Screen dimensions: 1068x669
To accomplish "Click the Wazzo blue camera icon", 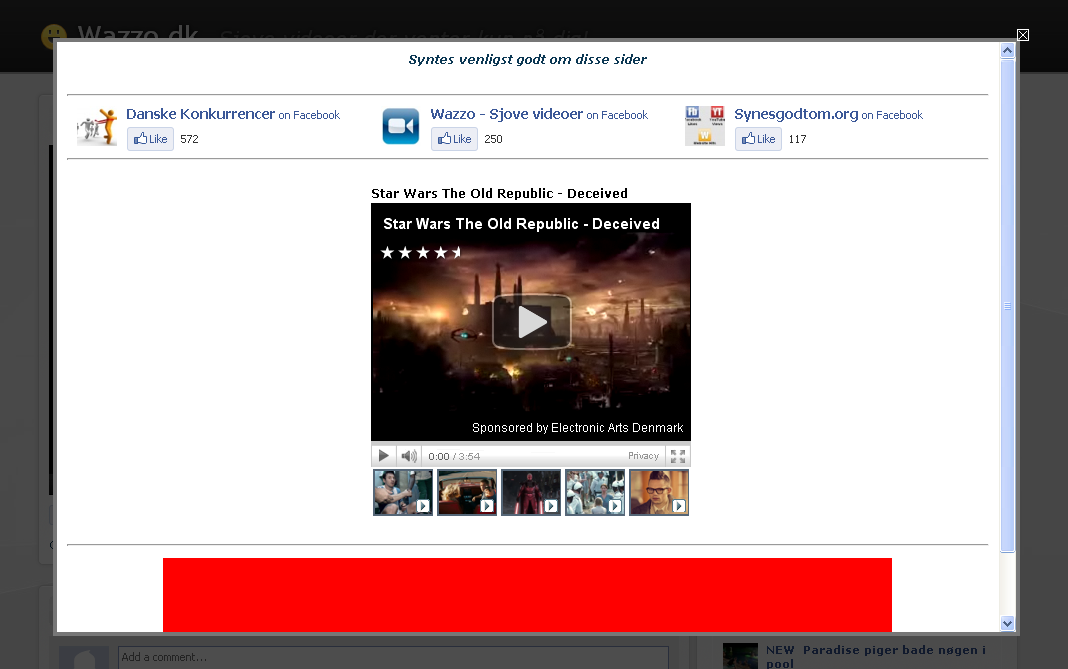I will coord(401,127).
